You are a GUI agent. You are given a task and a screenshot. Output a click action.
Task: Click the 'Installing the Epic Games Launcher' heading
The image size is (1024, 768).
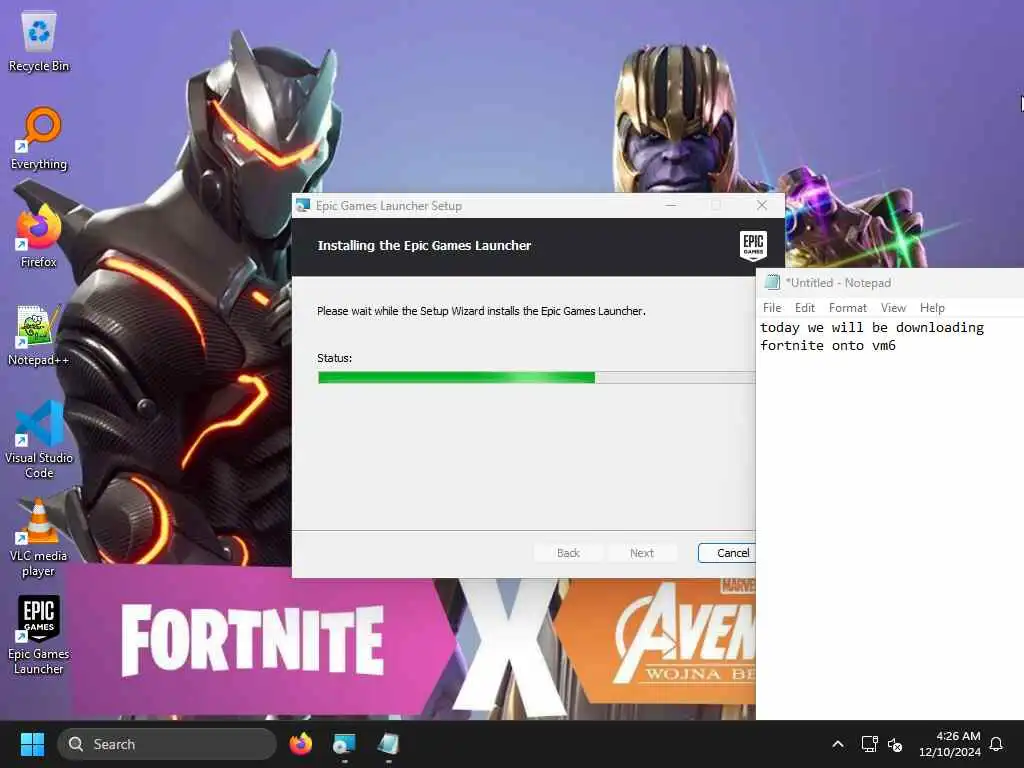tap(424, 246)
